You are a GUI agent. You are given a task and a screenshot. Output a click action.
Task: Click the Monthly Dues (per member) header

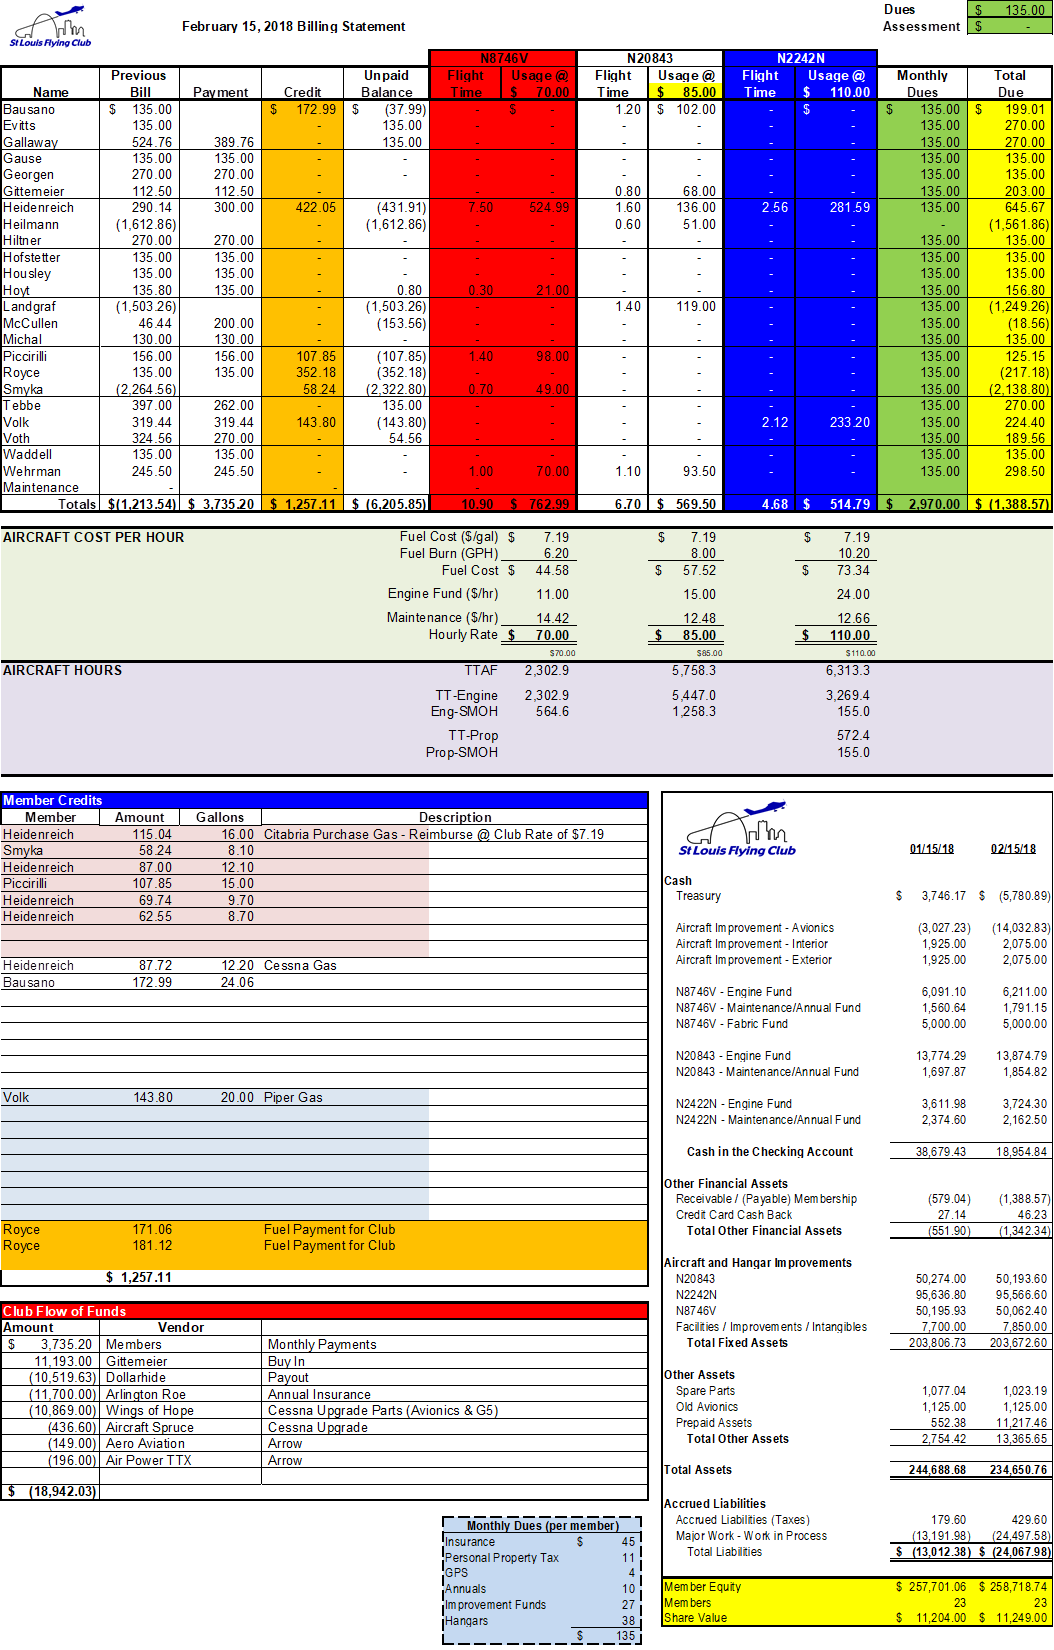[542, 1525]
